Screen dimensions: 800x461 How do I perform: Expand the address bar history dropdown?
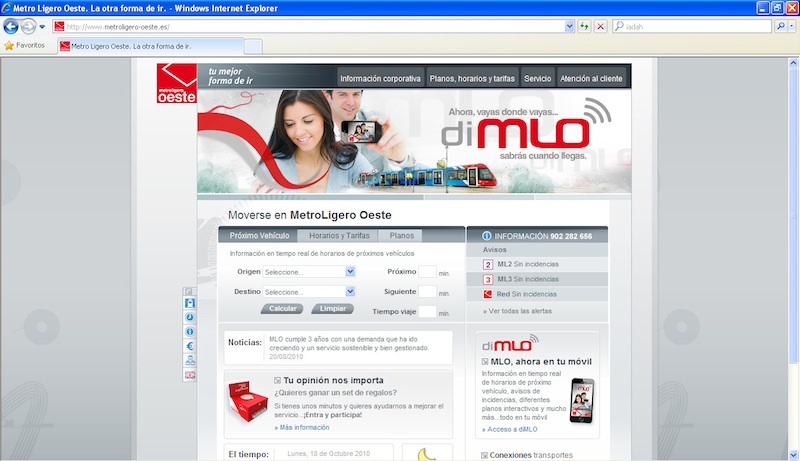570,26
